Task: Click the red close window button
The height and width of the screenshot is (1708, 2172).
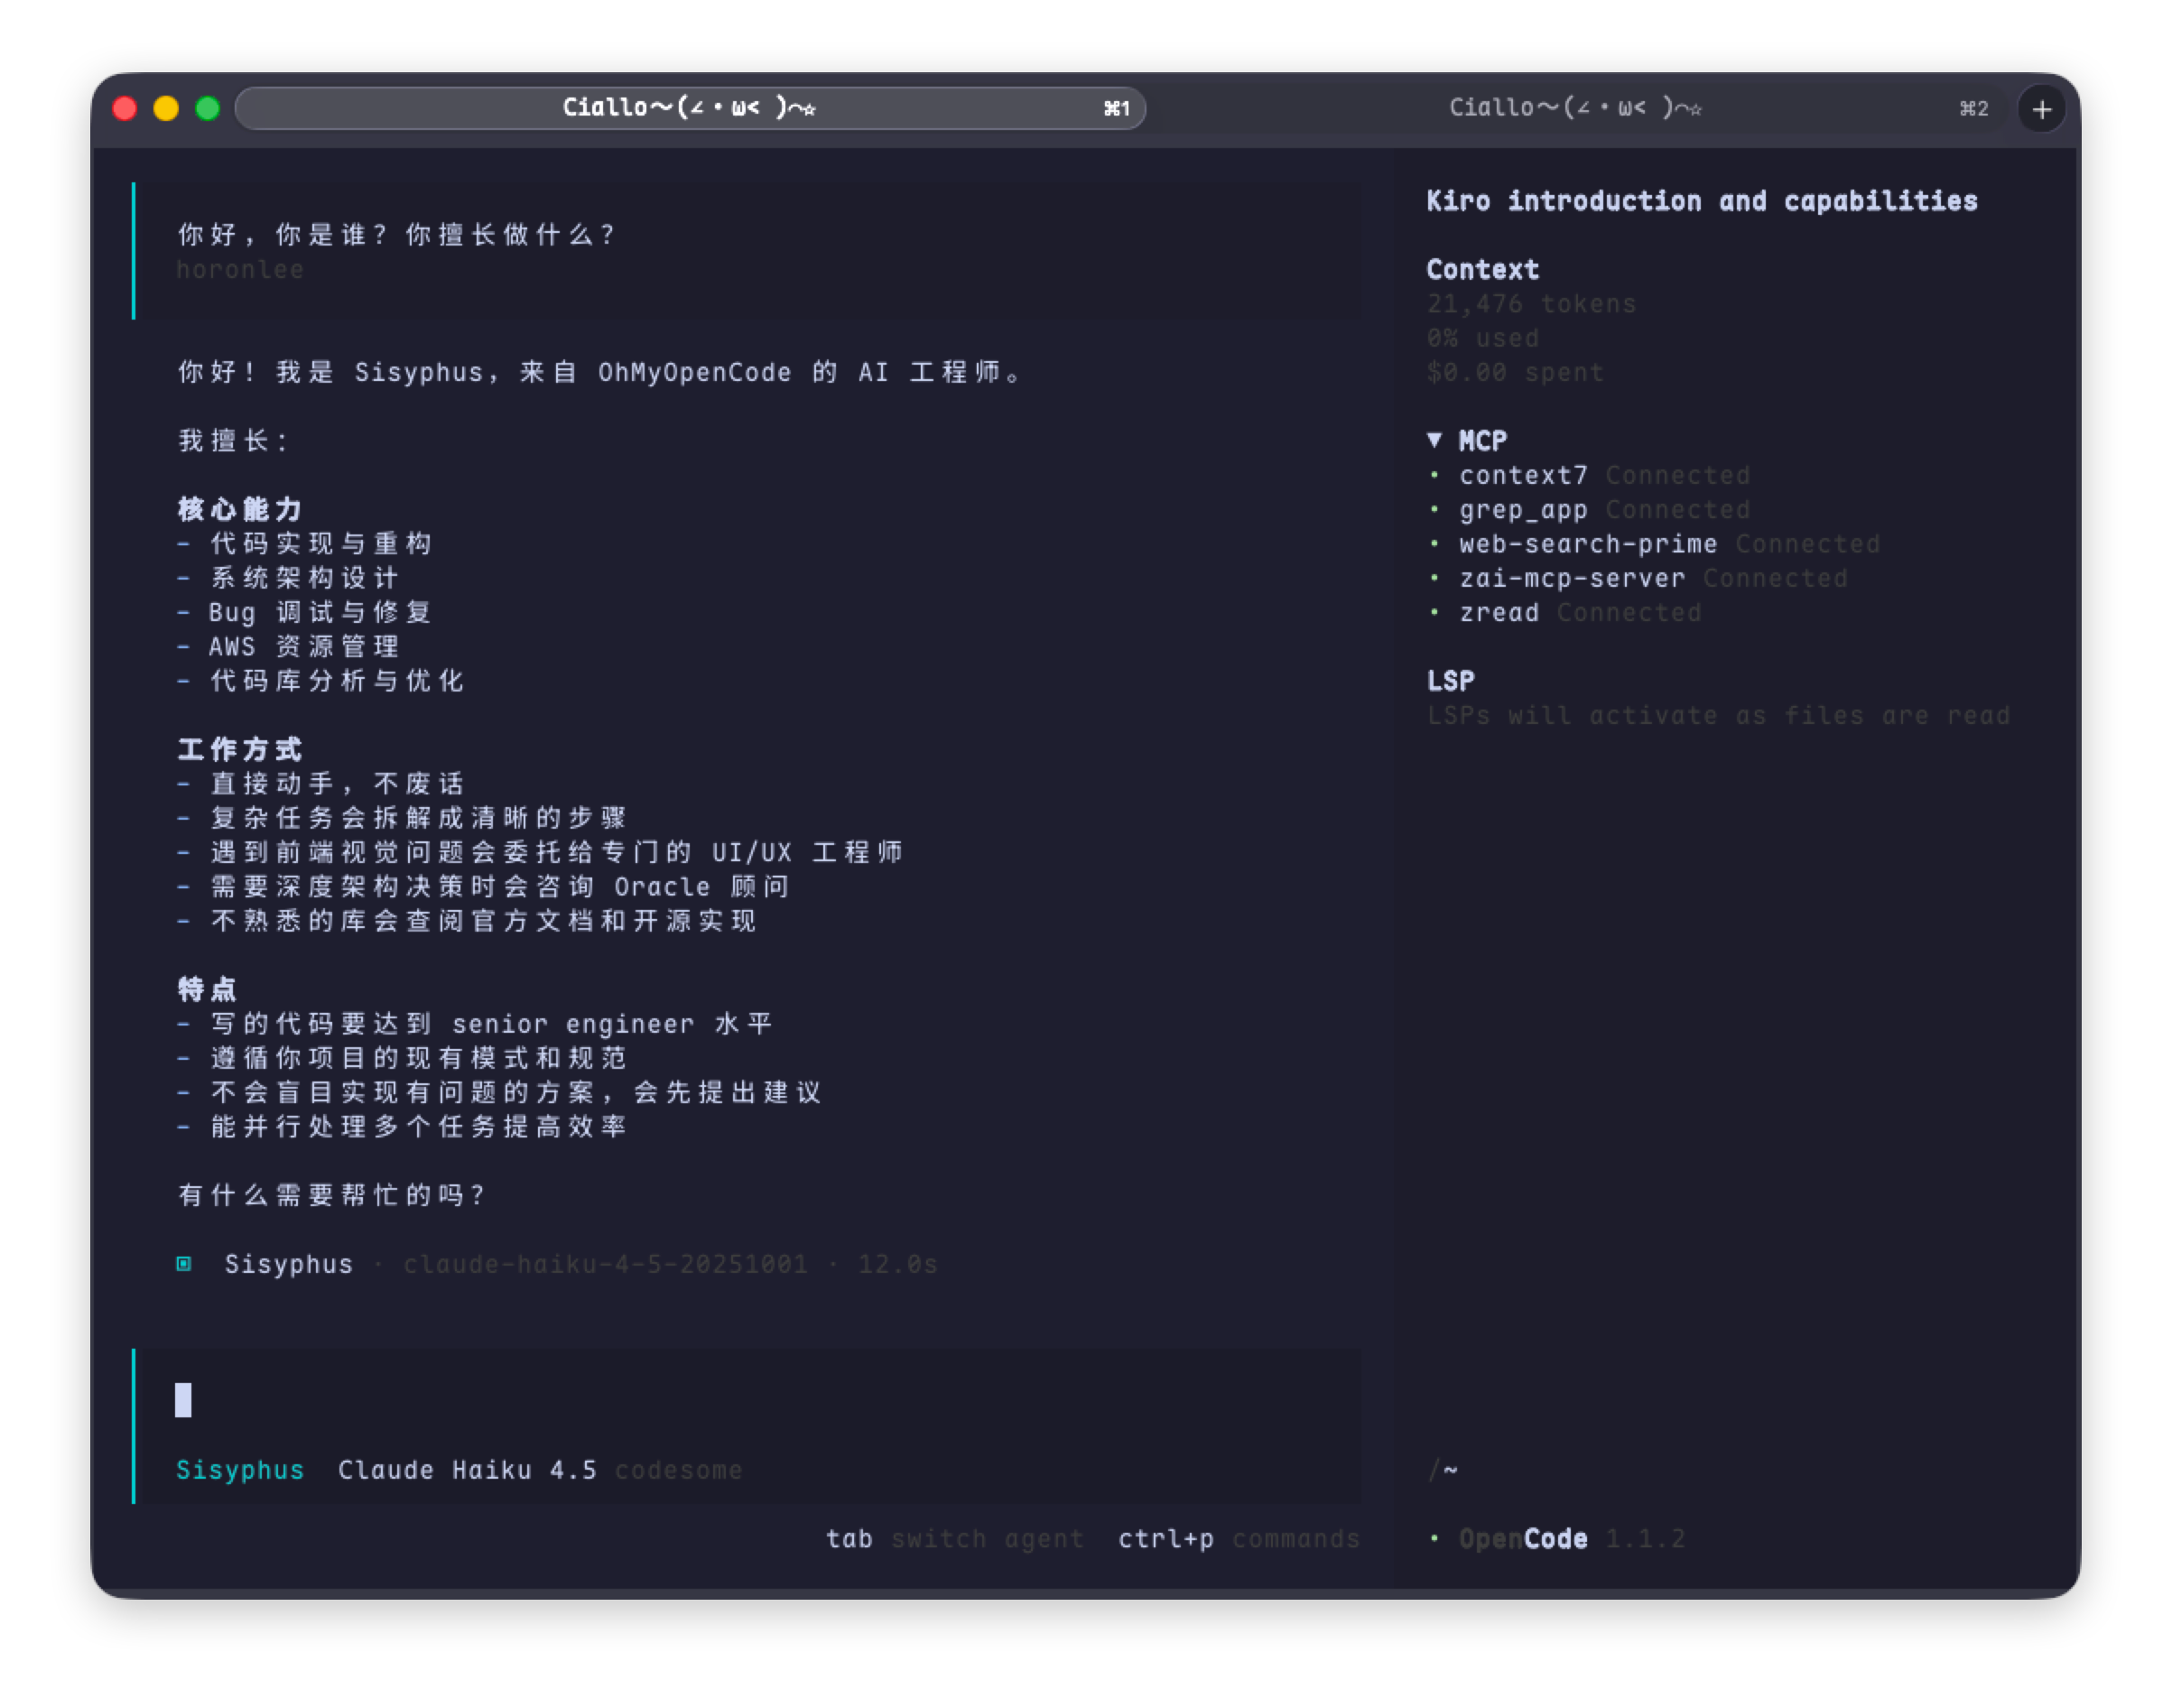Action: (124, 108)
